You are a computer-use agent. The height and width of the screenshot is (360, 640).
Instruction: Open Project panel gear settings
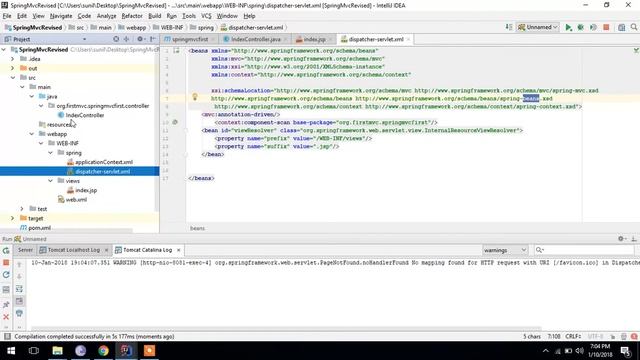pos(140,39)
